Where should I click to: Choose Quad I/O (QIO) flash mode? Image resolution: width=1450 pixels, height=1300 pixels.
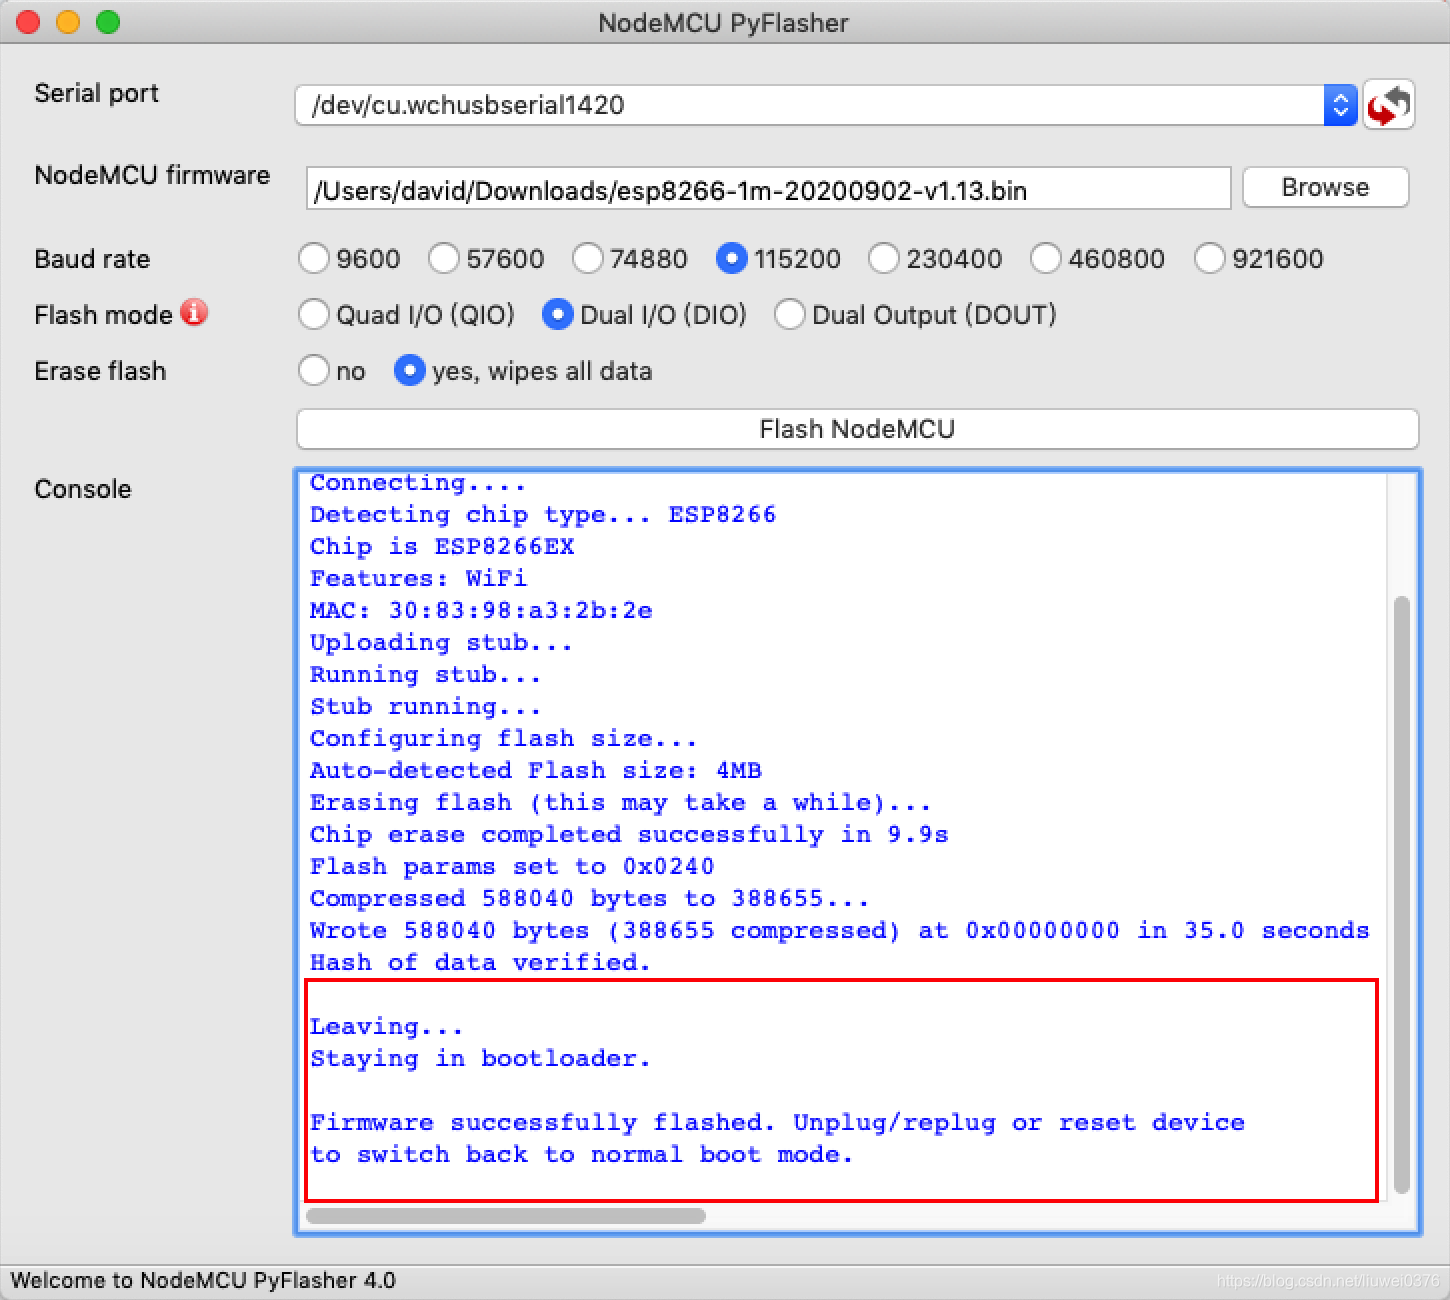[406, 315]
